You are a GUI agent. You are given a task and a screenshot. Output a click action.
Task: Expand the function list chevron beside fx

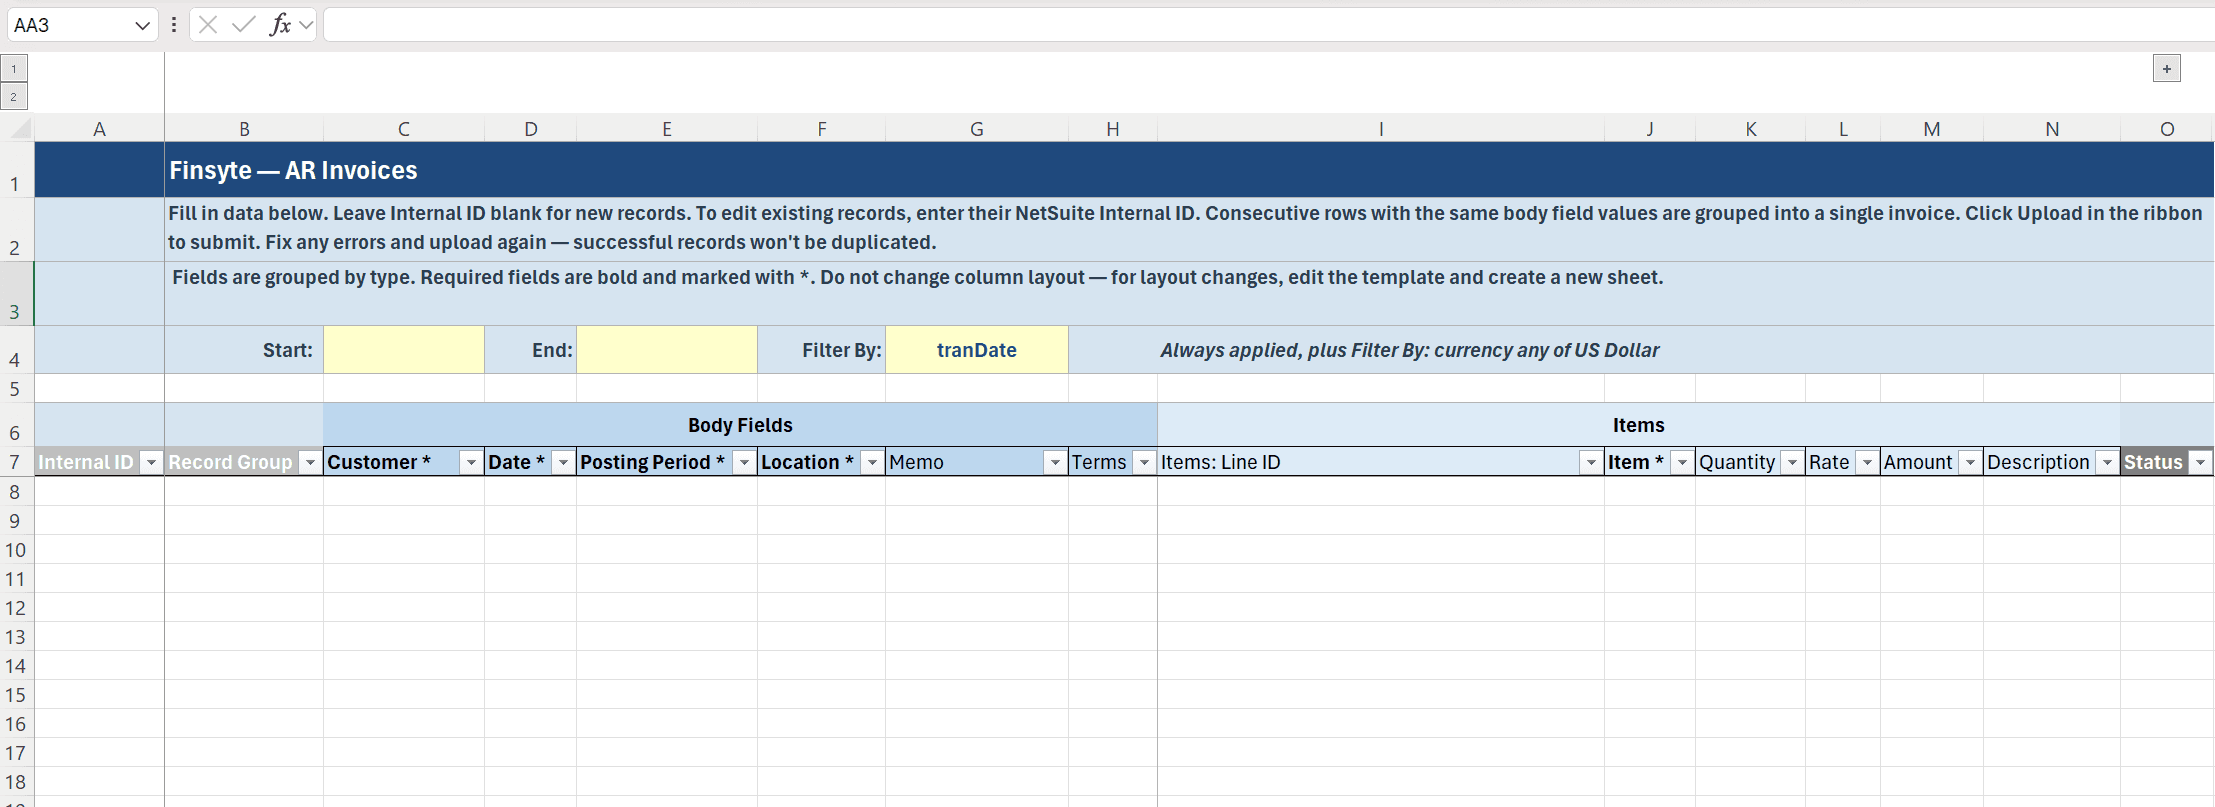pyautogui.click(x=306, y=25)
